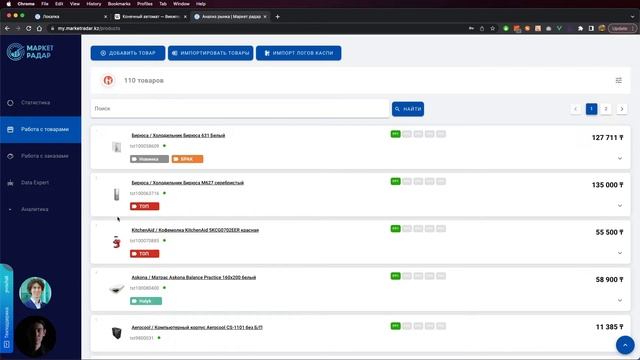The image size is (640, 360).
Task: Click the browser home icon
Action: pos(39,29)
